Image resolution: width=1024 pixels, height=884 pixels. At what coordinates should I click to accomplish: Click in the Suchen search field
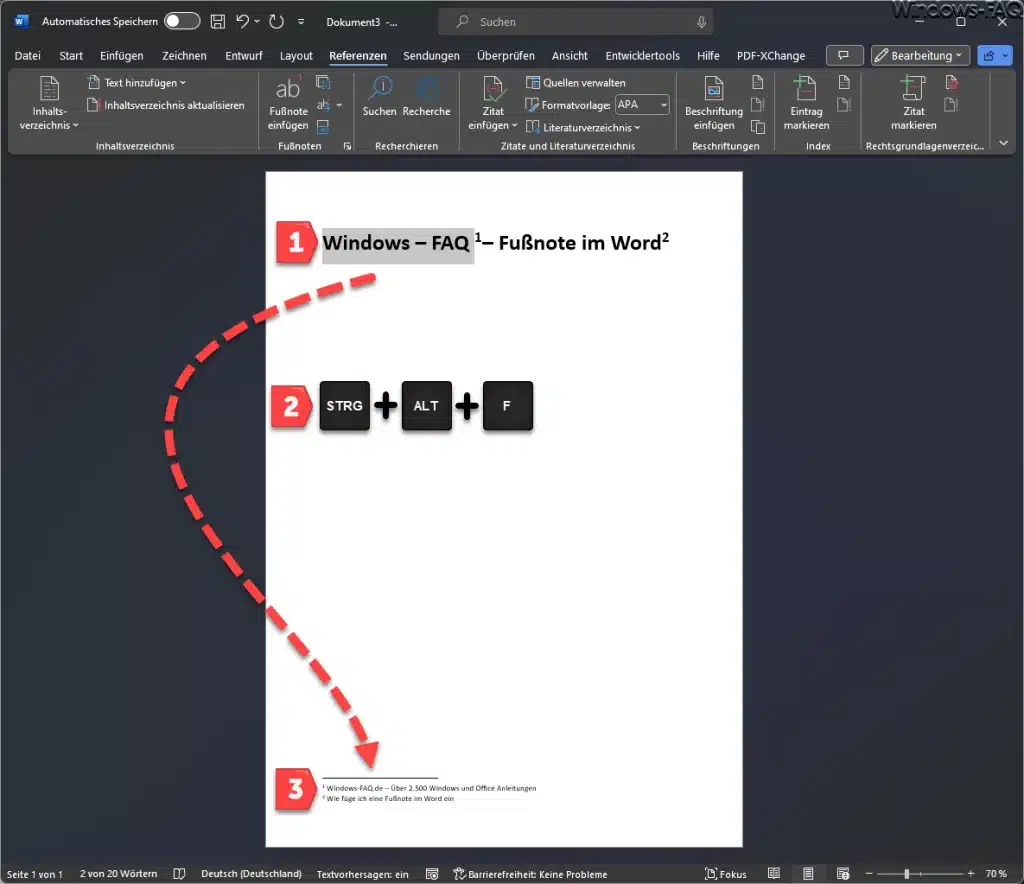(575, 22)
